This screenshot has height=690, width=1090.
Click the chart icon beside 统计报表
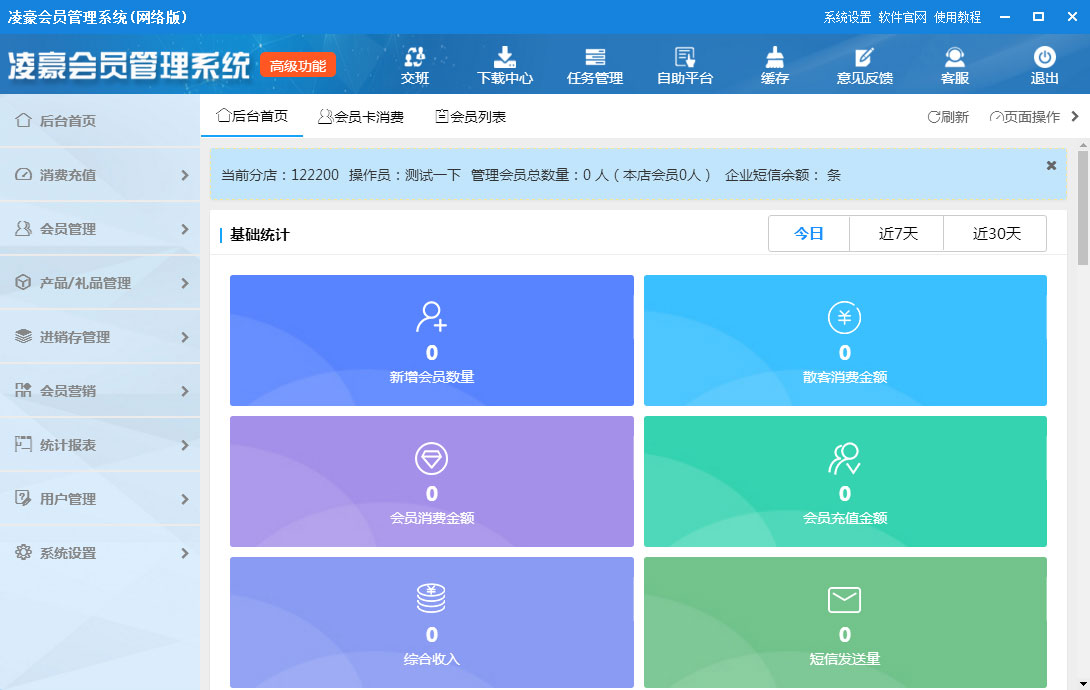[23, 444]
